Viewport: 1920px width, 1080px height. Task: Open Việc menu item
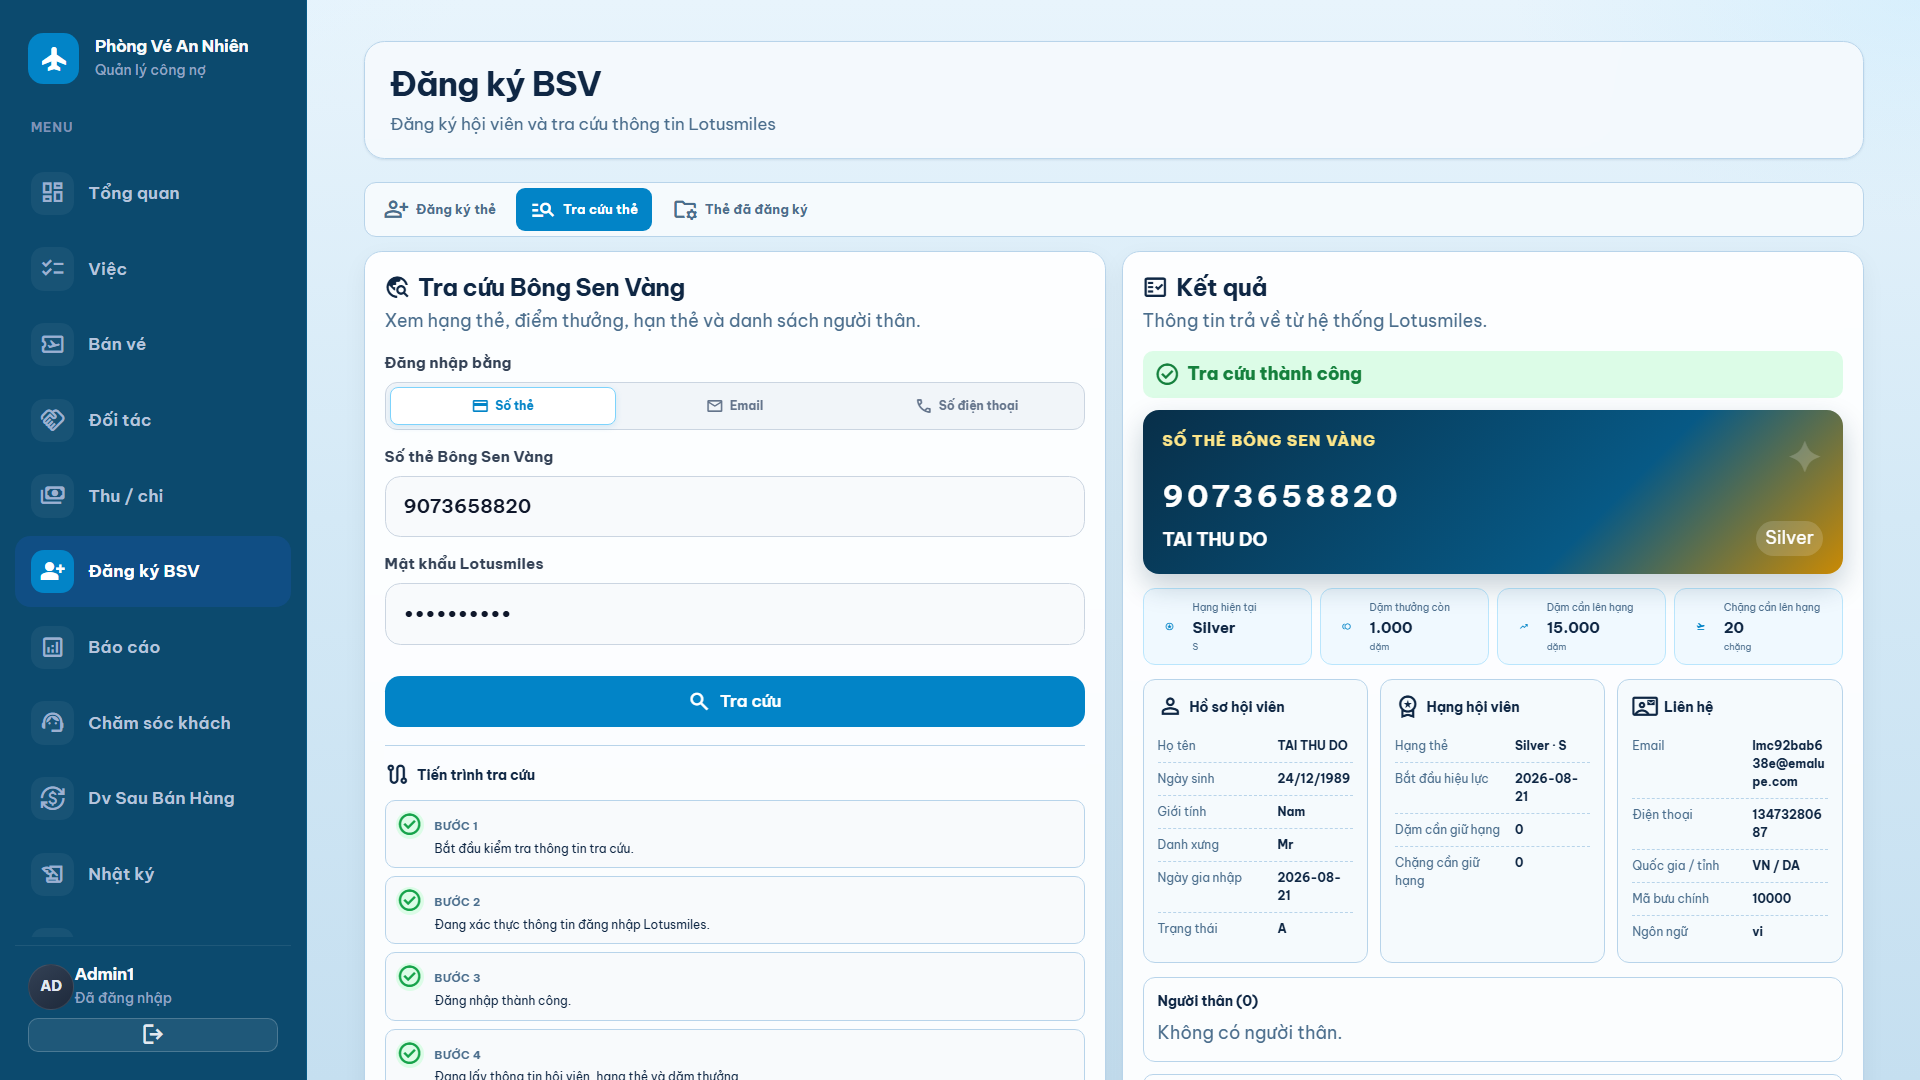(x=153, y=269)
